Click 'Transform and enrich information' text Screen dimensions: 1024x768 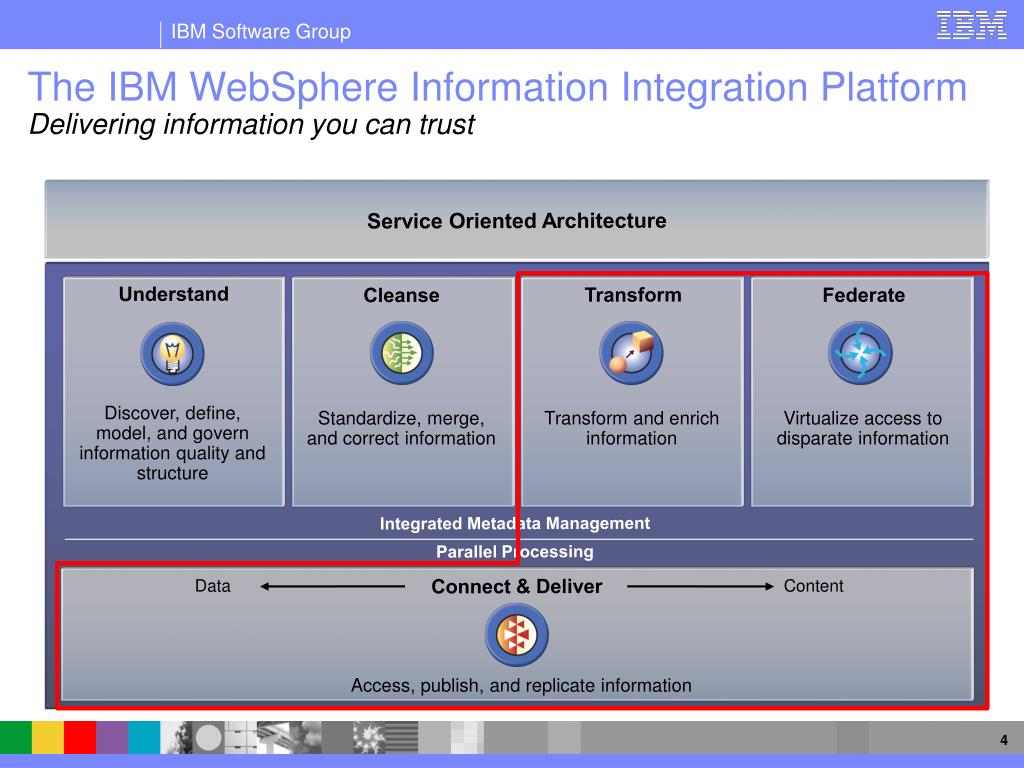click(632, 428)
